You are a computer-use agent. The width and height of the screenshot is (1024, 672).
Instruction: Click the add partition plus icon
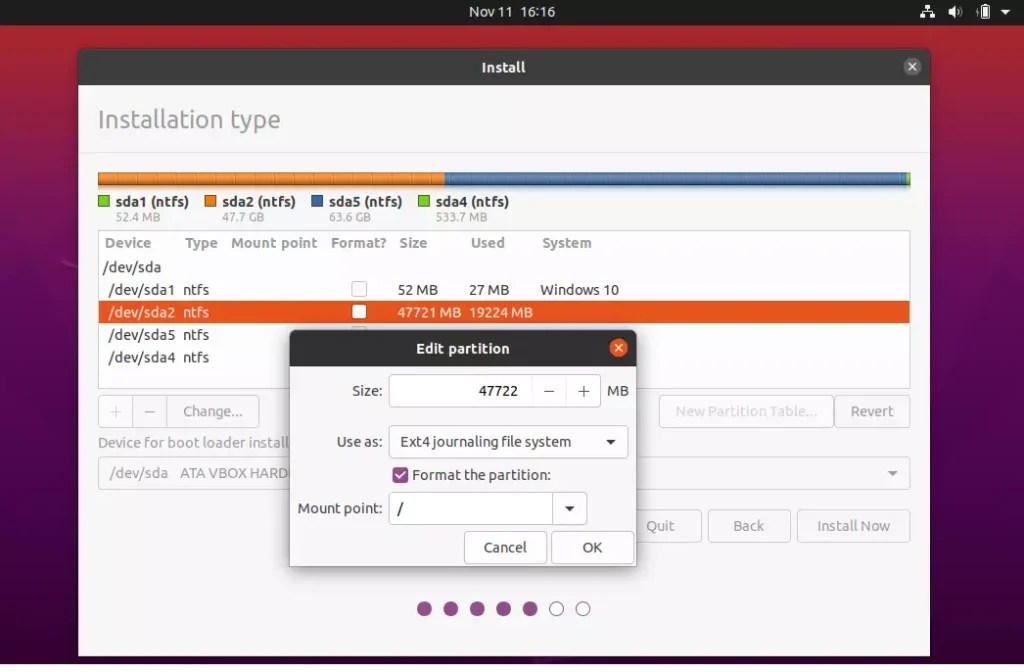click(115, 411)
